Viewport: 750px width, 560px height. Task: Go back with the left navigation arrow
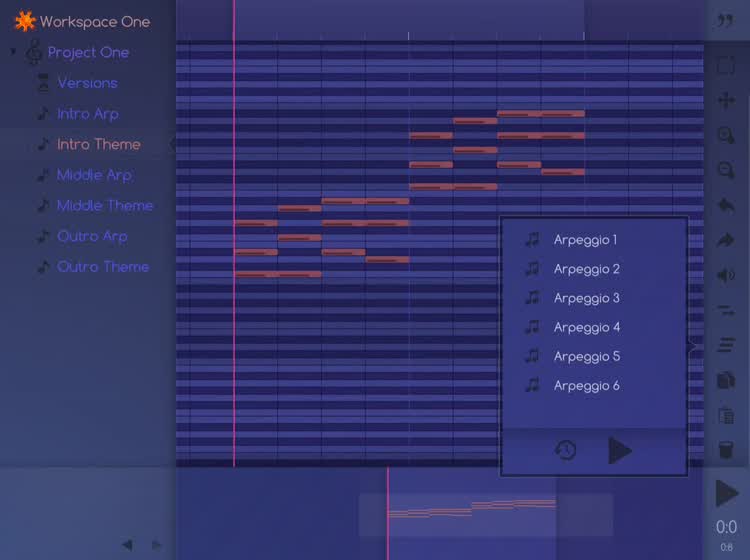pos(127,545)
